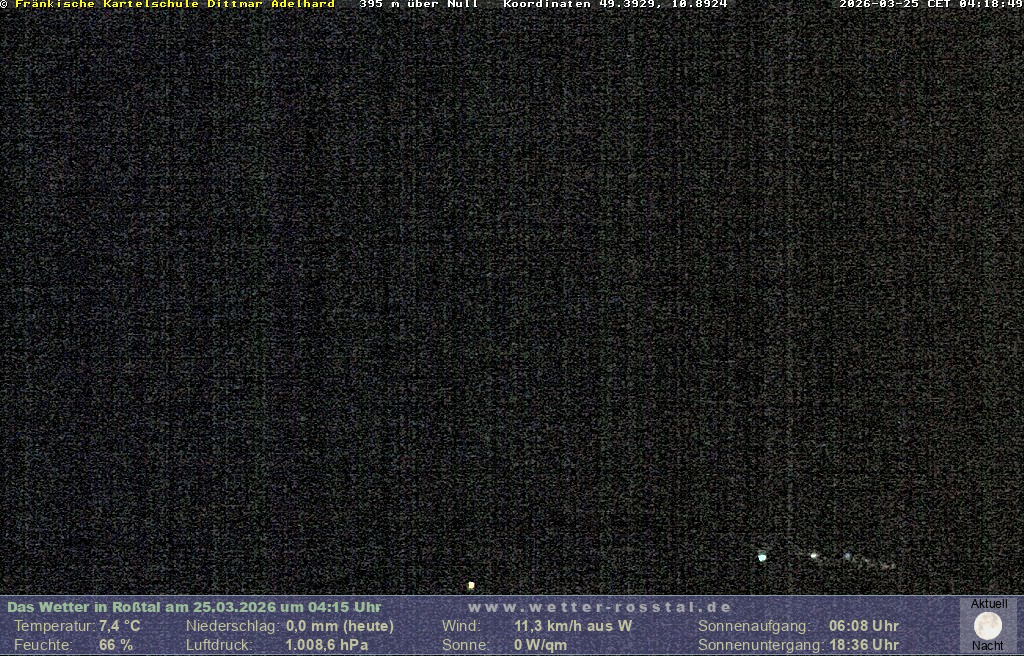1024x656 pixels.
Task: Click the moon icon under Aktuell
Action: 987,626
